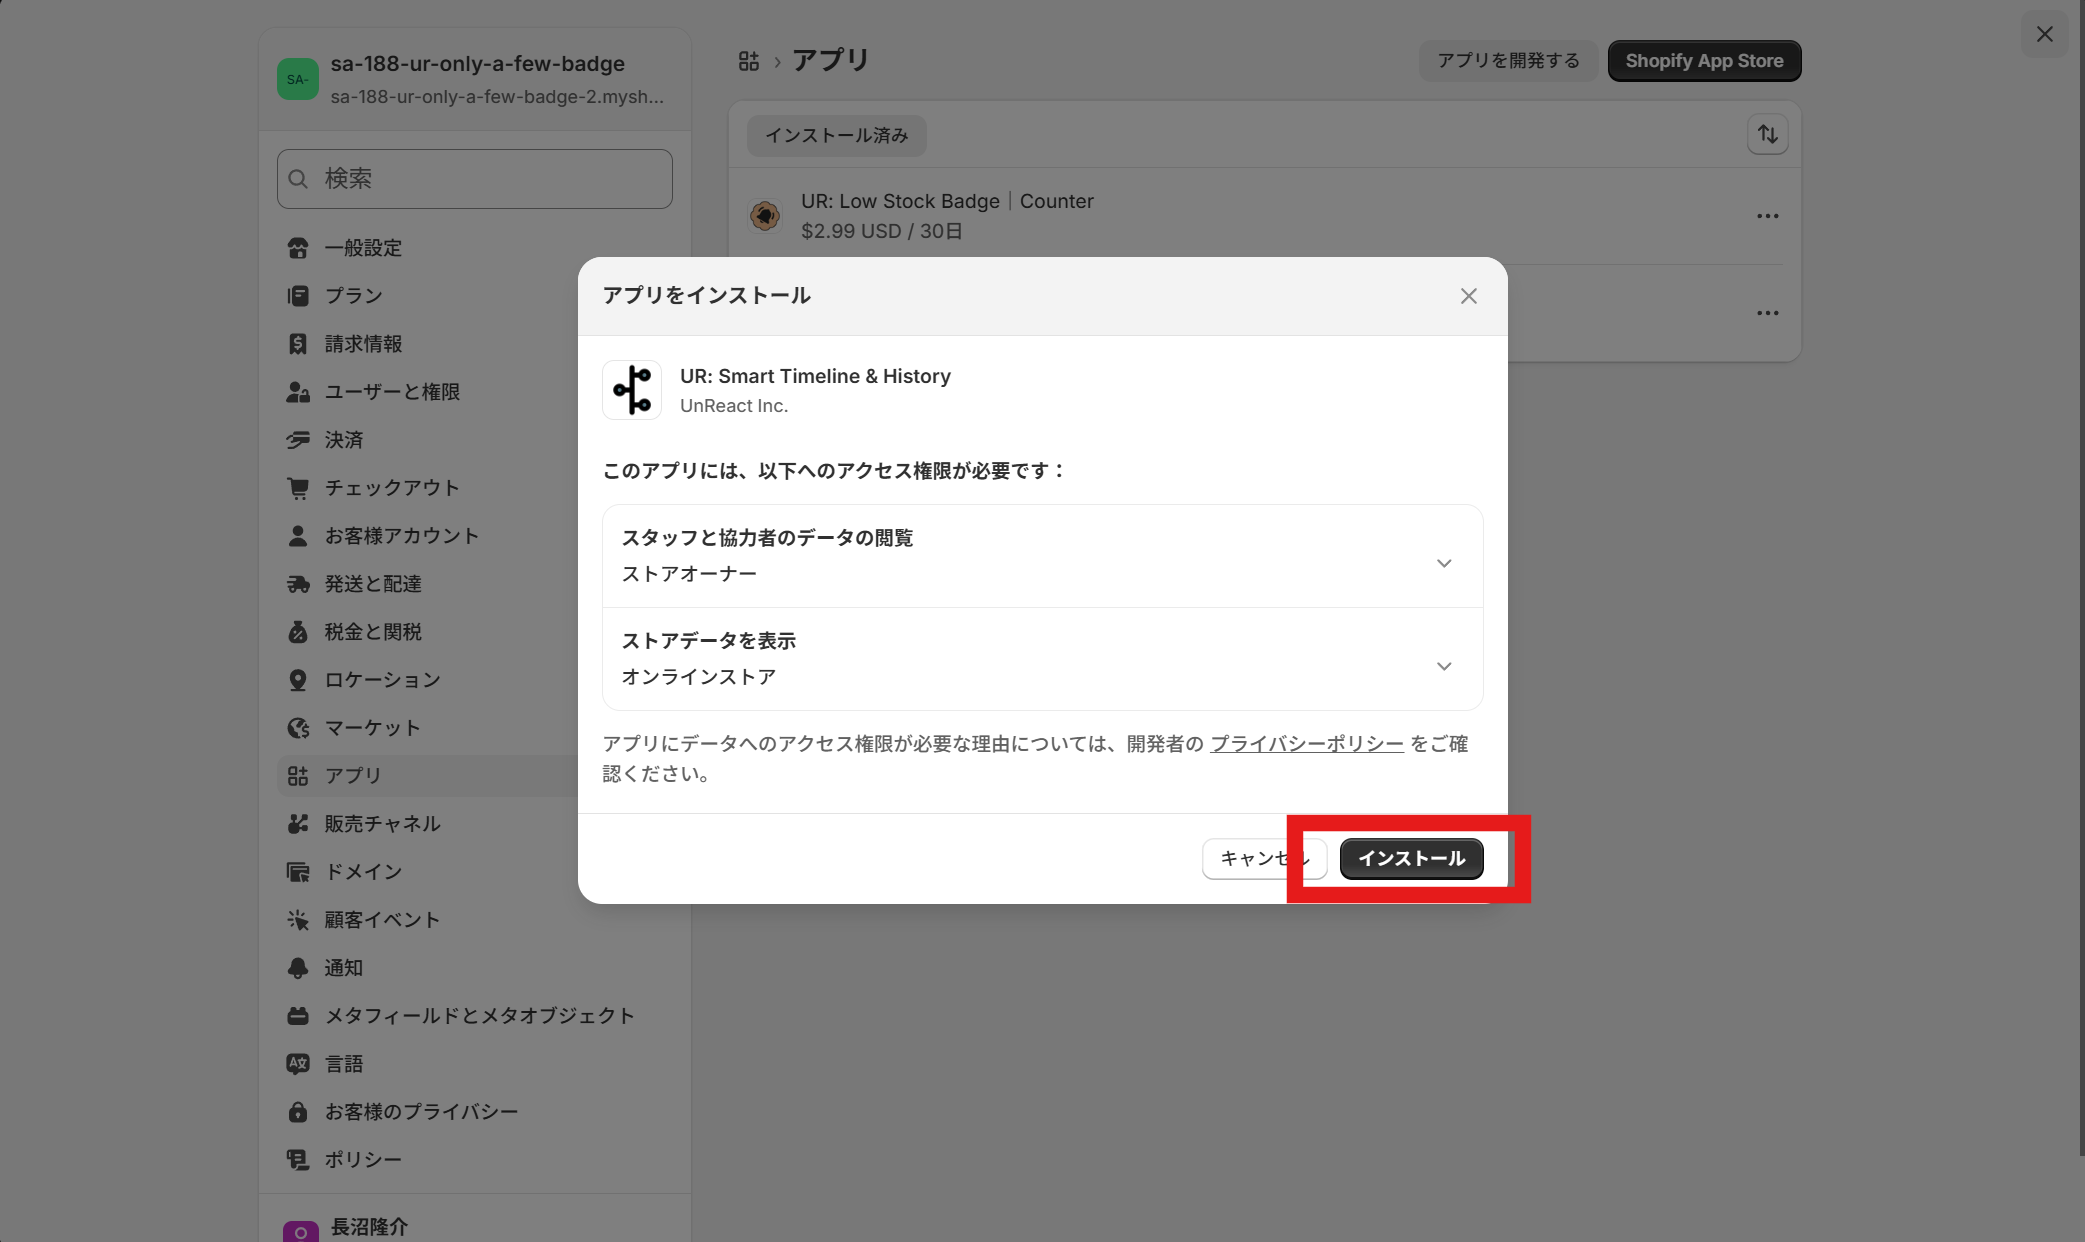2085x1242 pixels.
Task: Expand ストアデータを表示 permission row
Action: click(1042, 659)
